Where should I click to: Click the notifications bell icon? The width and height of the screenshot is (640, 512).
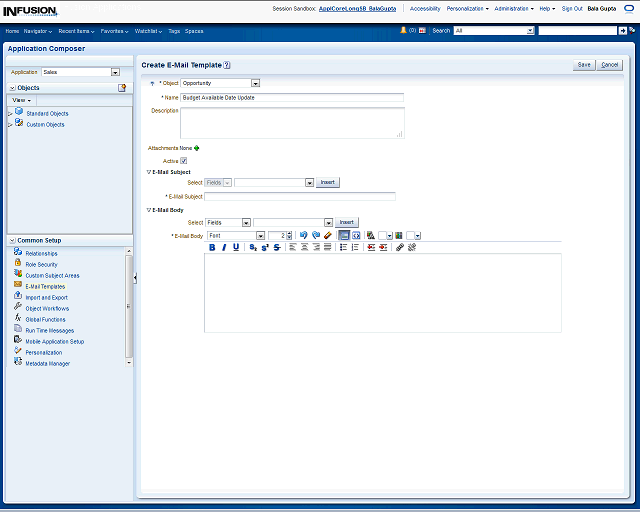click(404, 31)
